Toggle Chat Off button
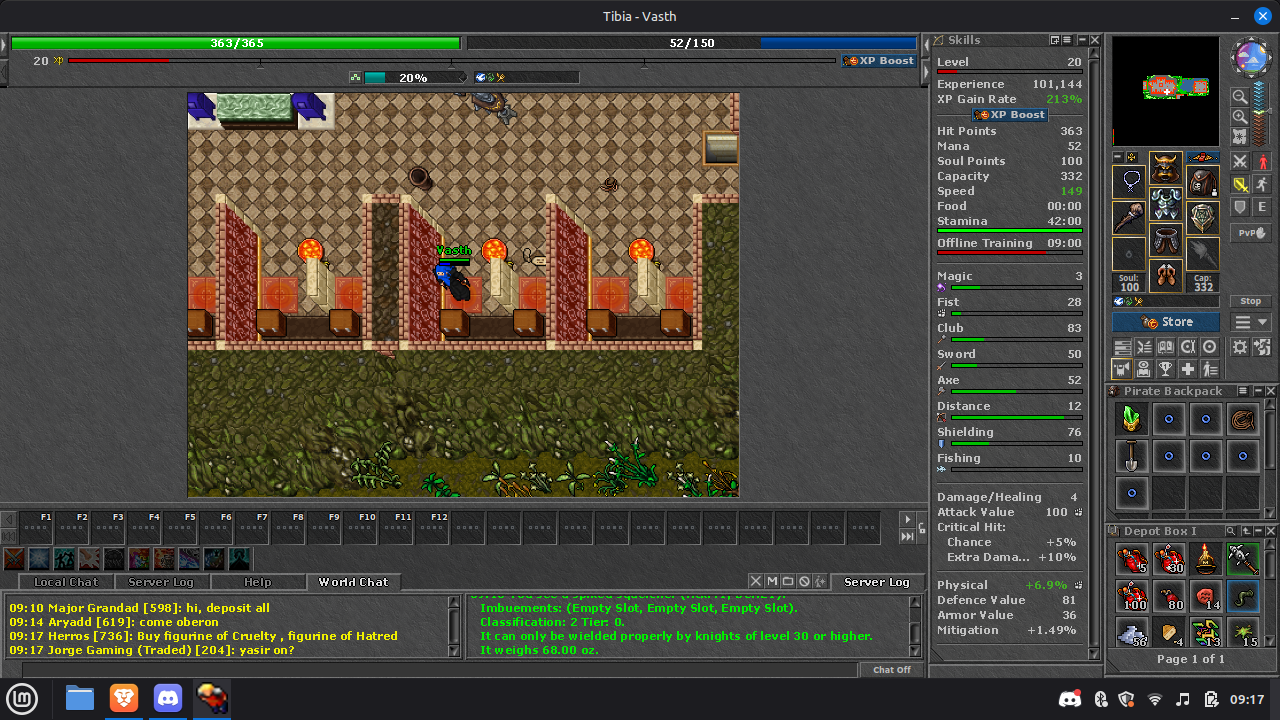The height and width of the screenshot is (720, 1280). tap(891, 670)
